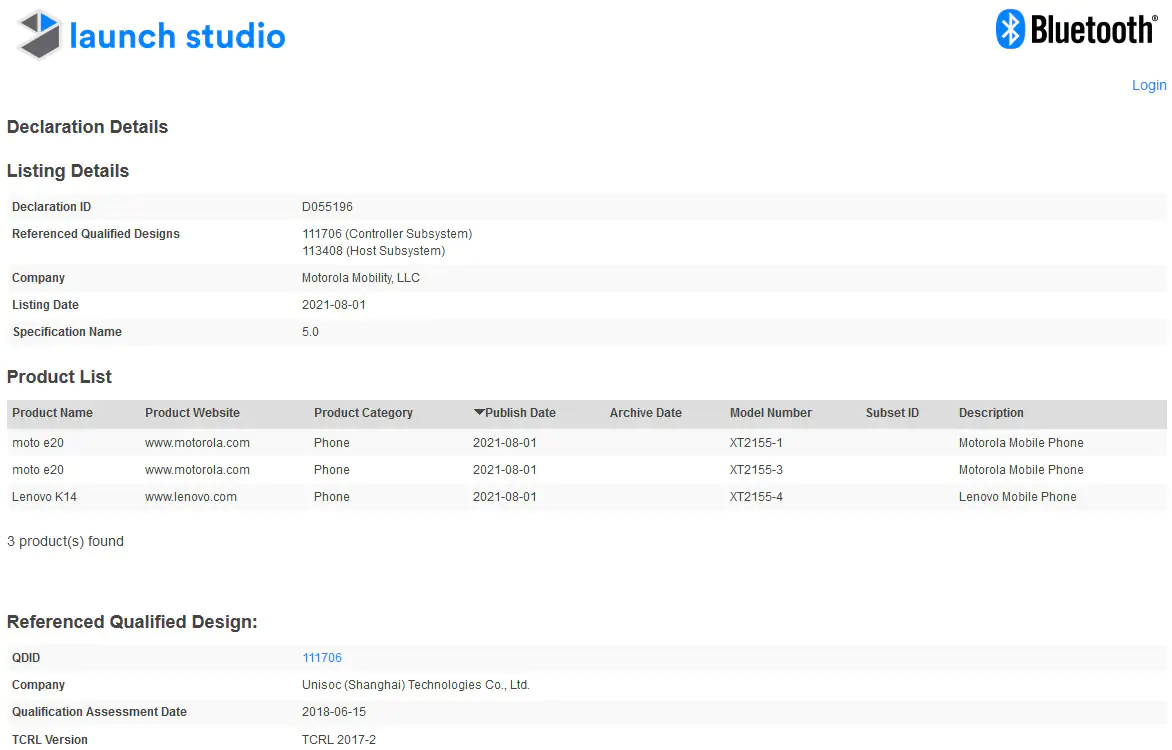Sort by Product Category column header
Image resolution: width=1172 pixels, height=750 pixels.
(x=363, y=413)
